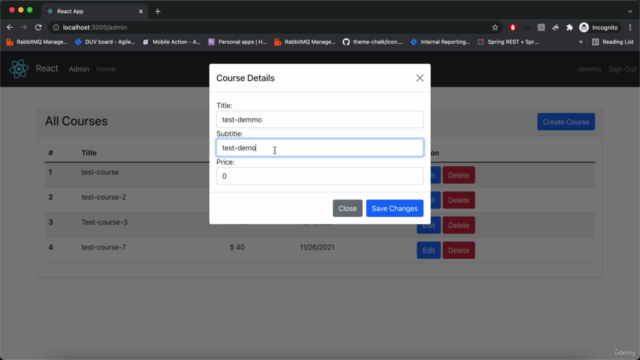Click the $ 40 price cell
This screenshot has height=360, width=640.
[x=237, y=247]
